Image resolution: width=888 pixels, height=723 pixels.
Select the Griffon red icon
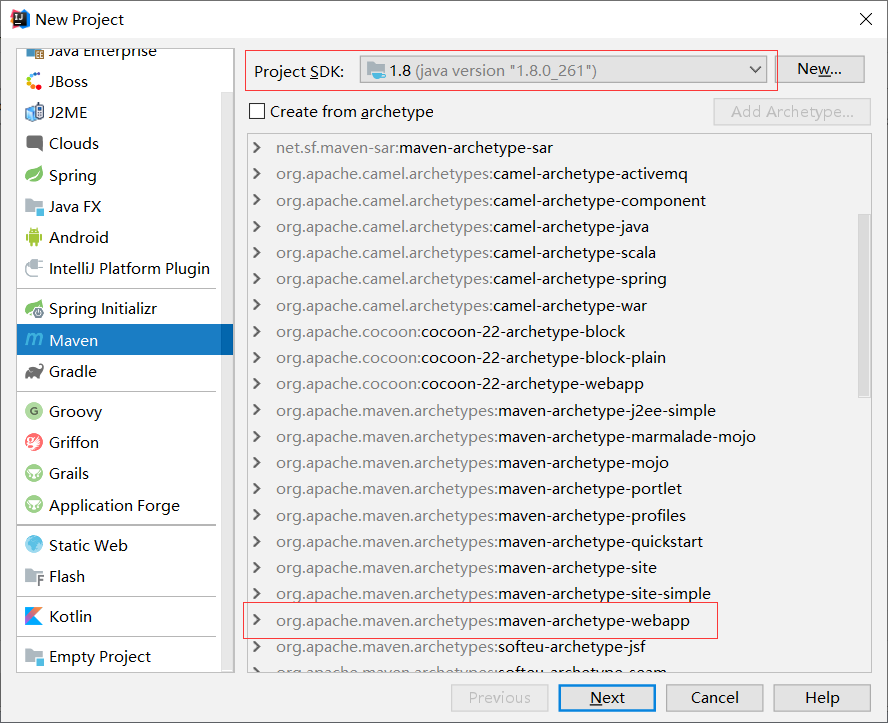34,442
